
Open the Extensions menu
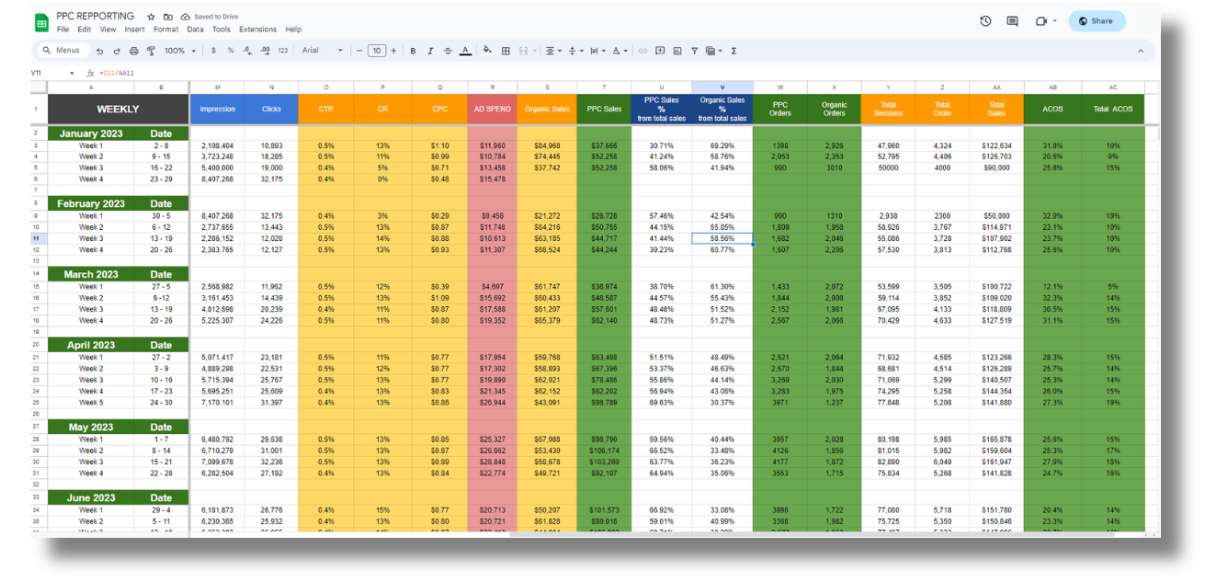click(258, 30)
